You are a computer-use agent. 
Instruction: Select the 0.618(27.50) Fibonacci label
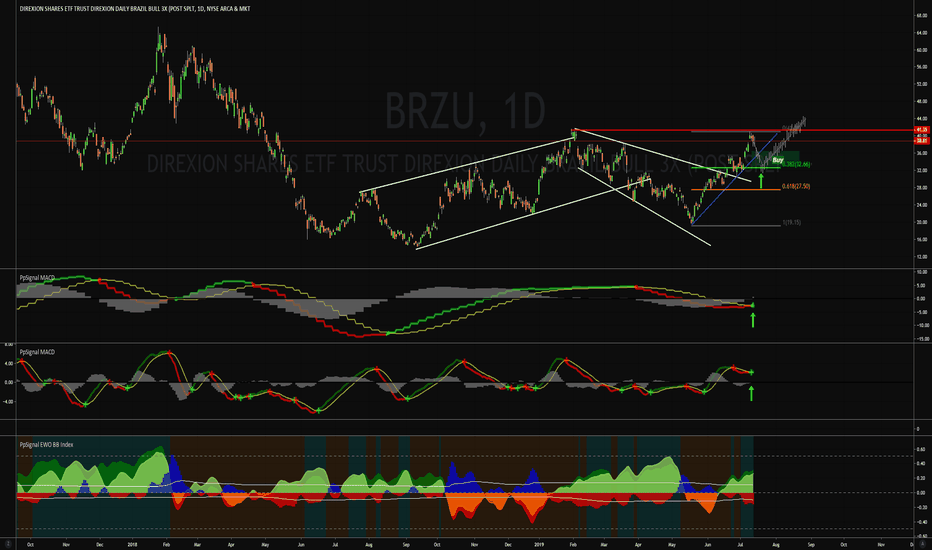coord(796,187)
